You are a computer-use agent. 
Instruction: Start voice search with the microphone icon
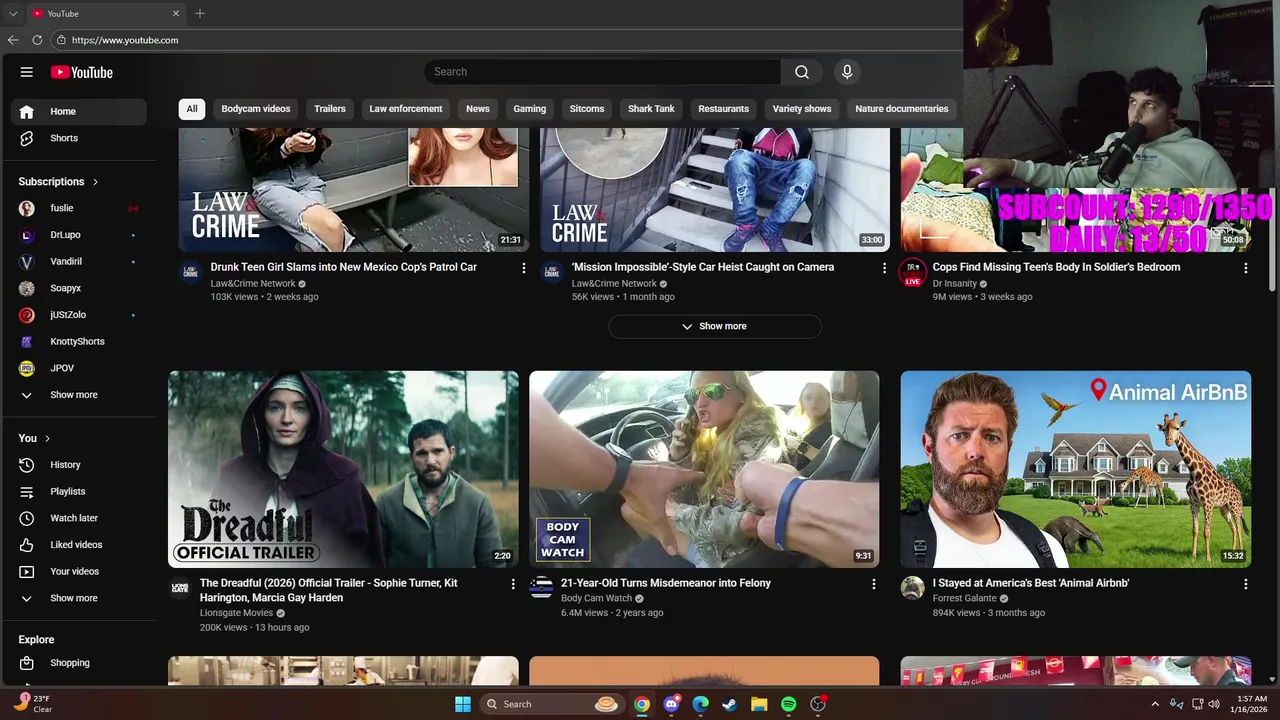847,72
